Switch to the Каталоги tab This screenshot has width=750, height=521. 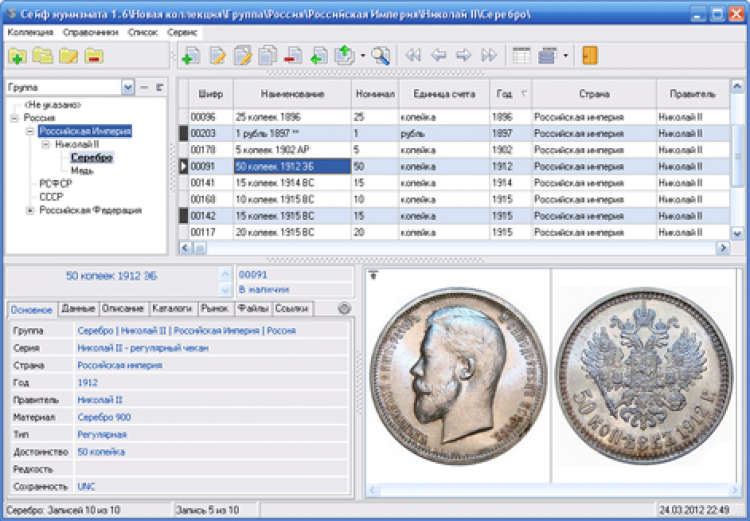point(172,309)
